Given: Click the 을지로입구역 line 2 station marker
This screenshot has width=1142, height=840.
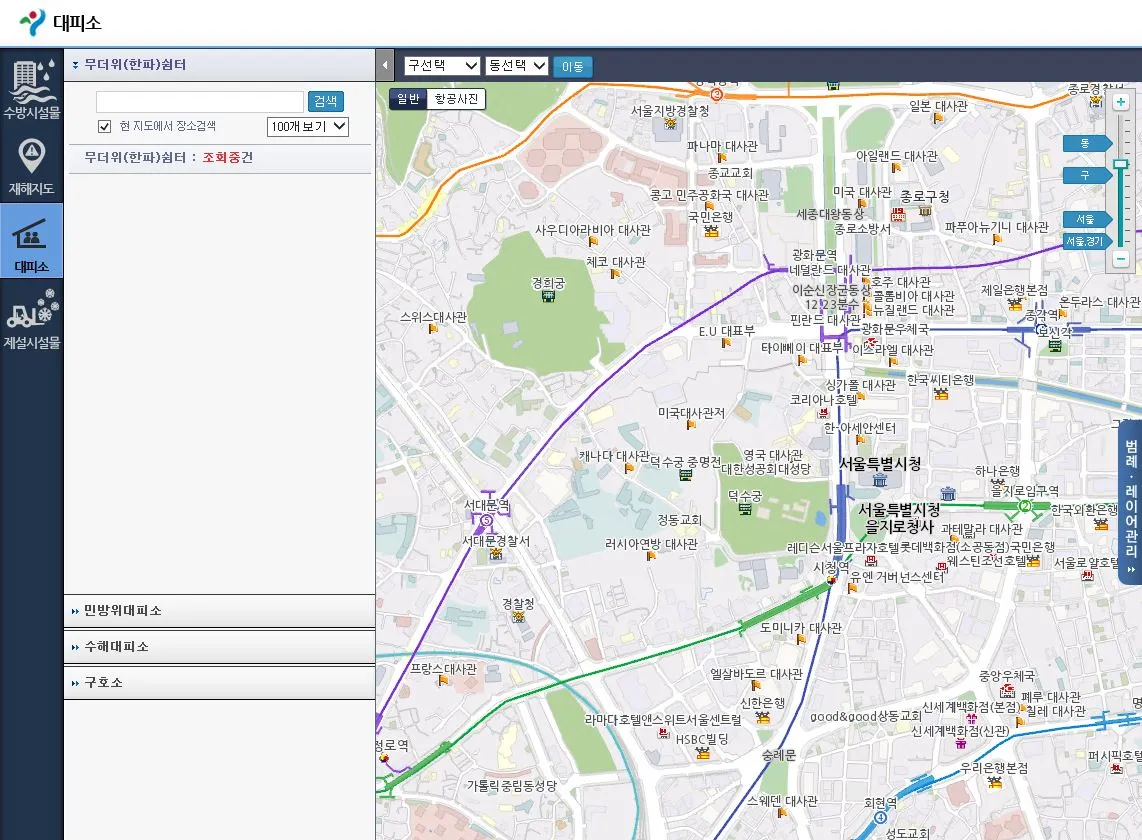Looking at the screenshot, I should click(1025, 506).
